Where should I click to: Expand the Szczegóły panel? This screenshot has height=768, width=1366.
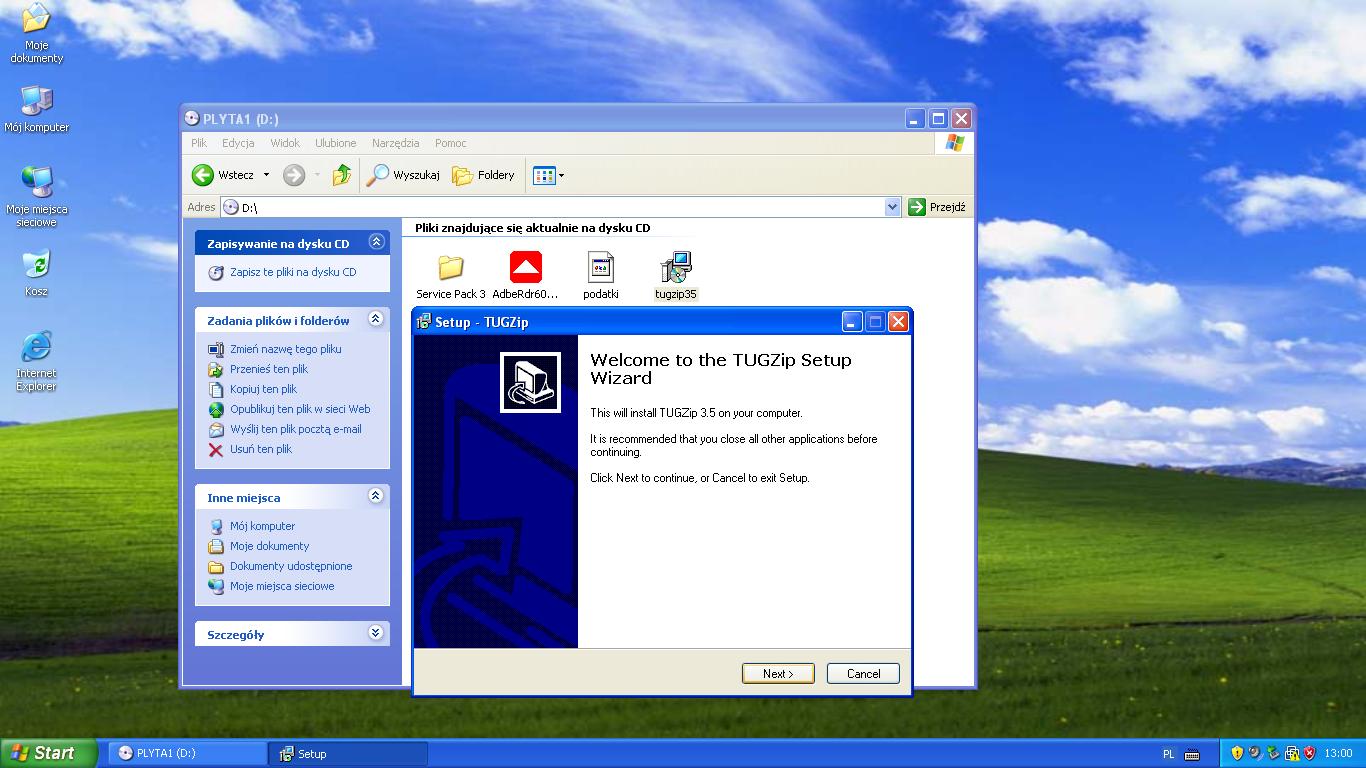(376, 633)
